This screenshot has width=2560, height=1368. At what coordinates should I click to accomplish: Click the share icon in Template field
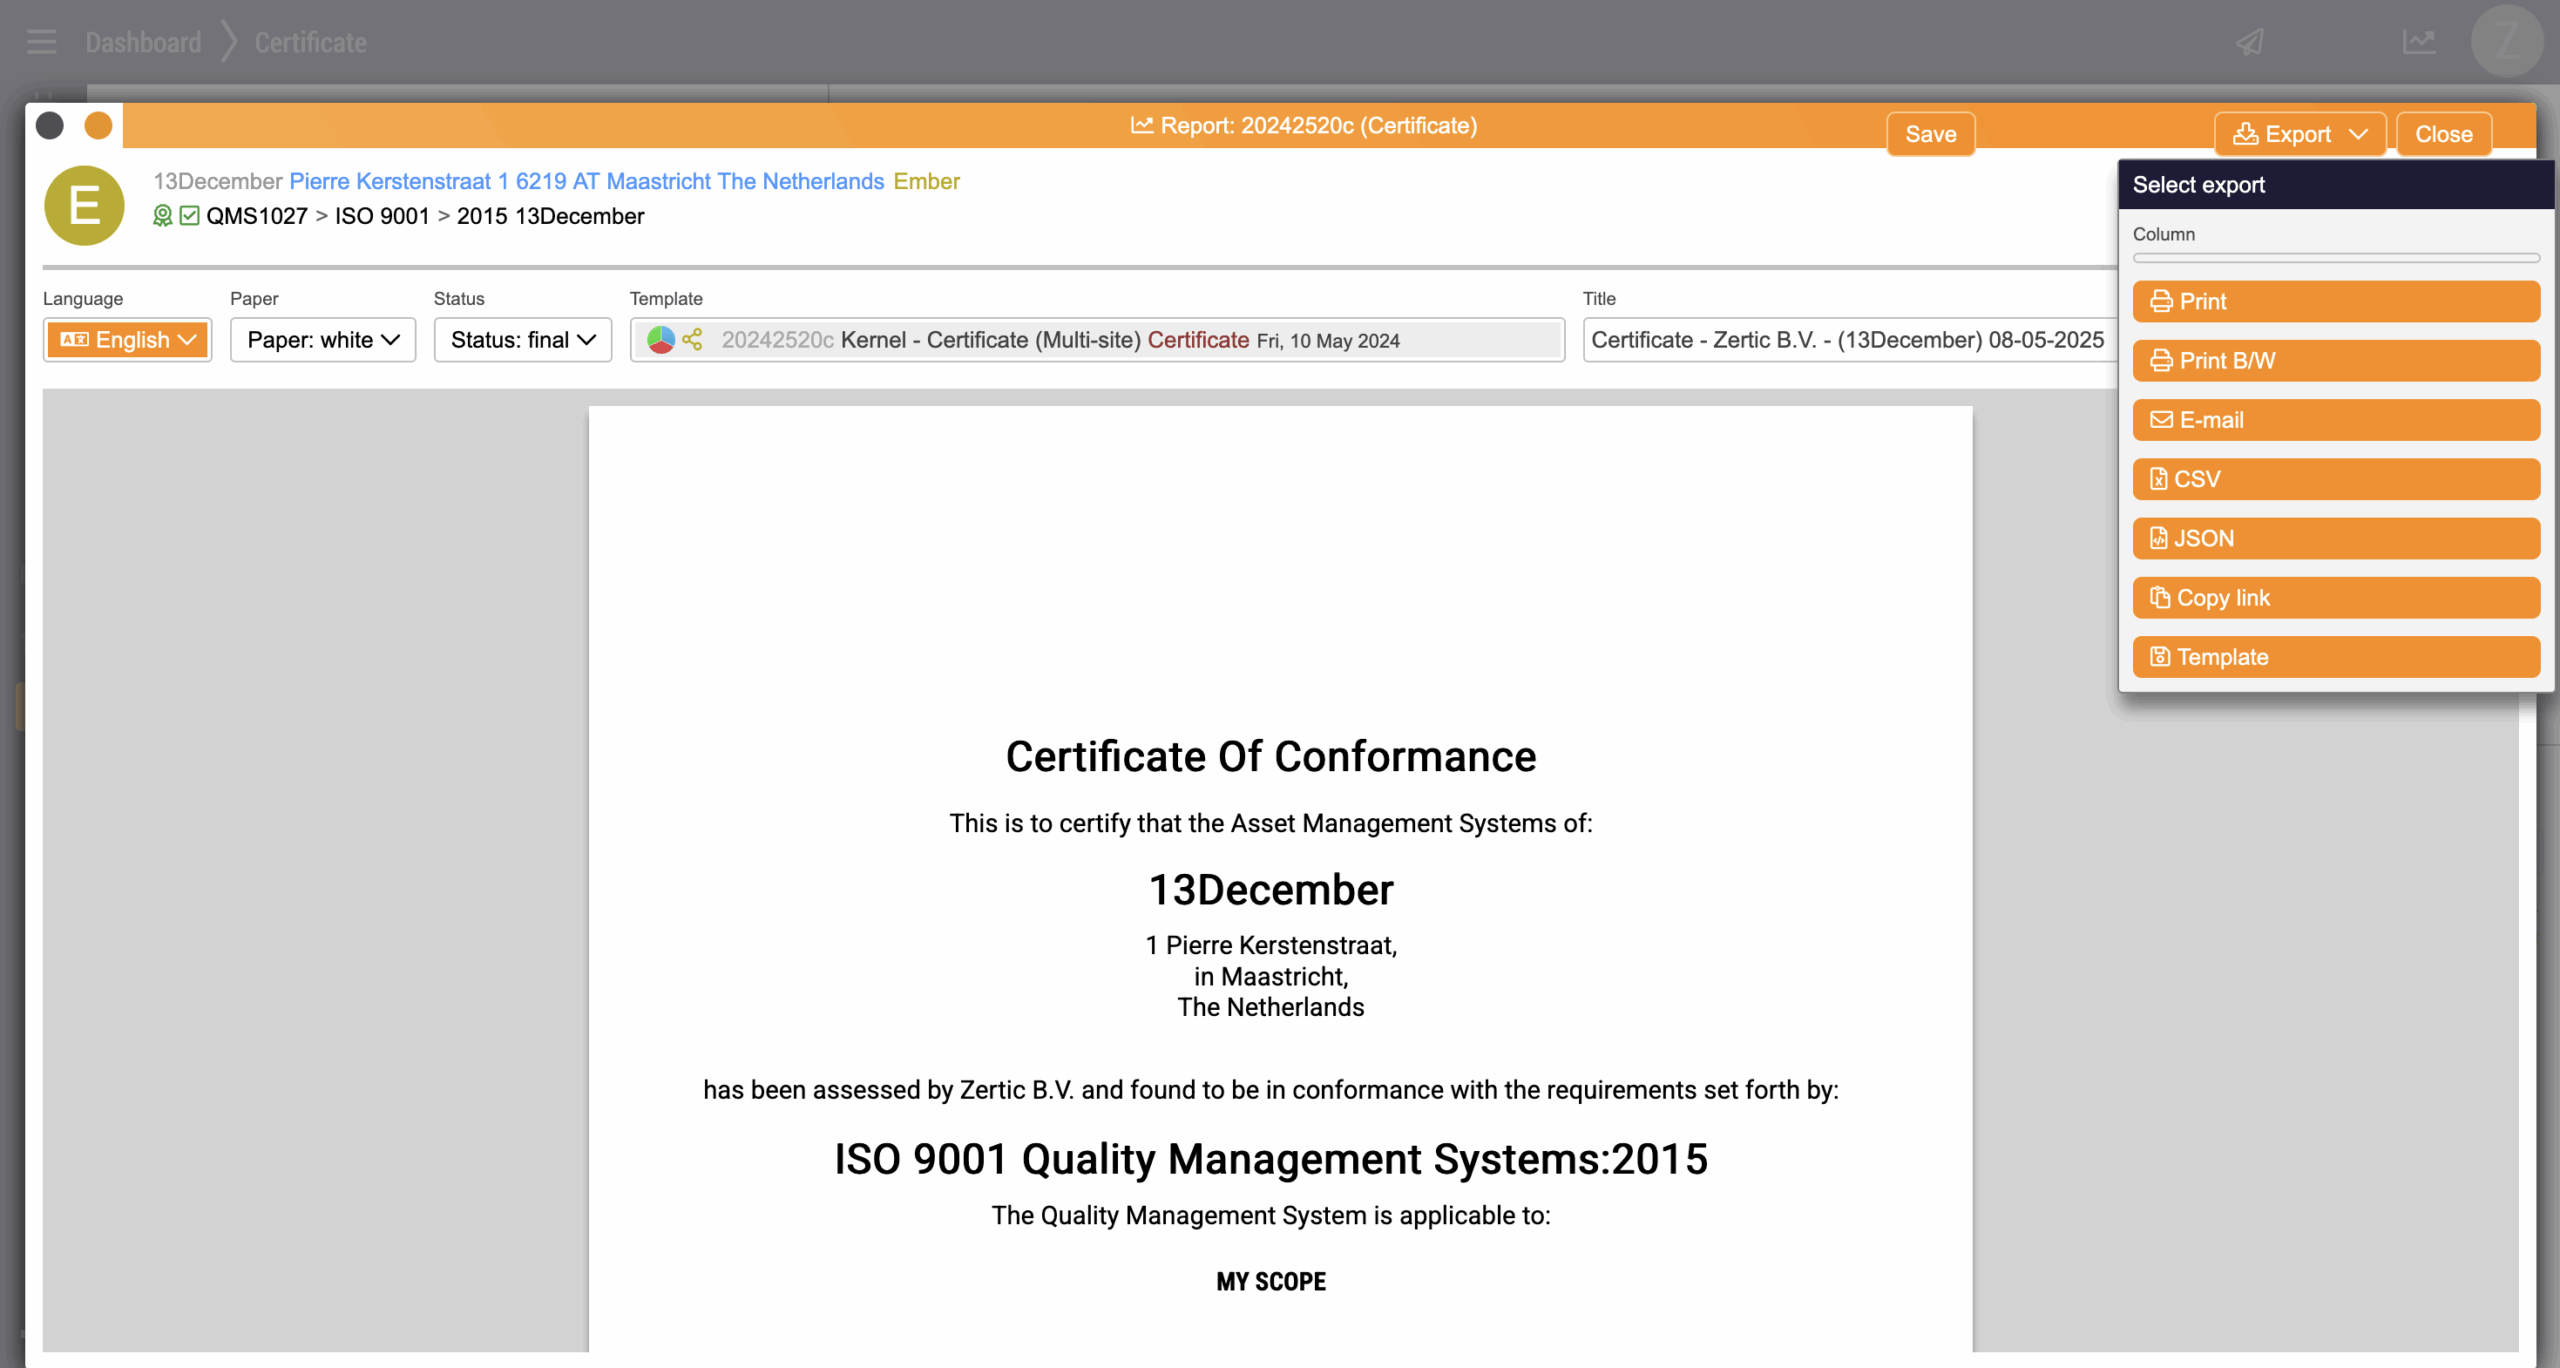(692, 340)
